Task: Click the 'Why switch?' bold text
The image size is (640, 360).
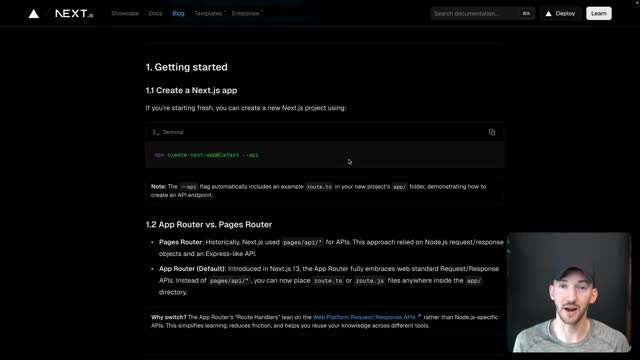Action: [169, 317]
